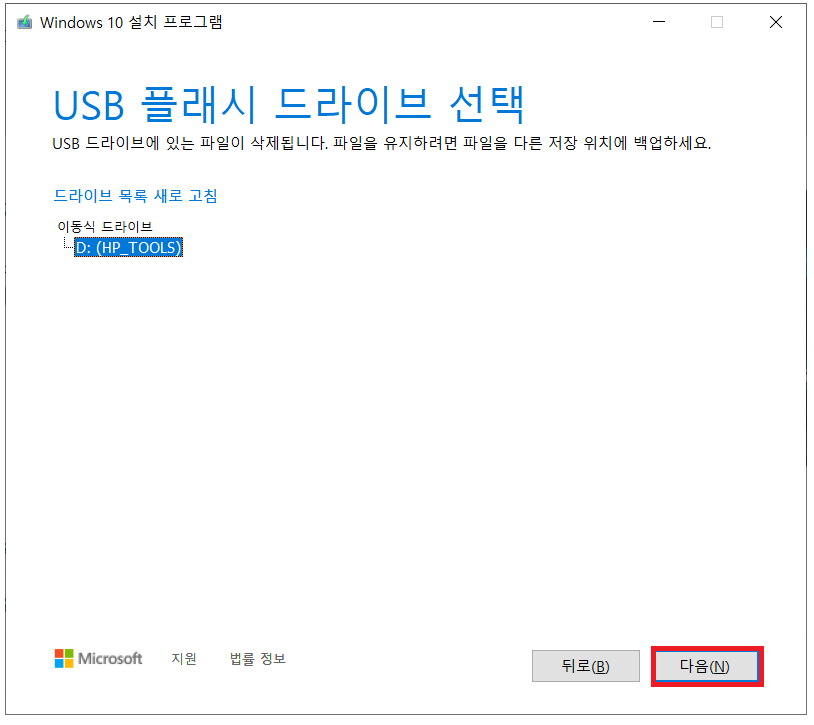Click the Windows 10 설치 프로그램 title text

[x=131, y=22]
